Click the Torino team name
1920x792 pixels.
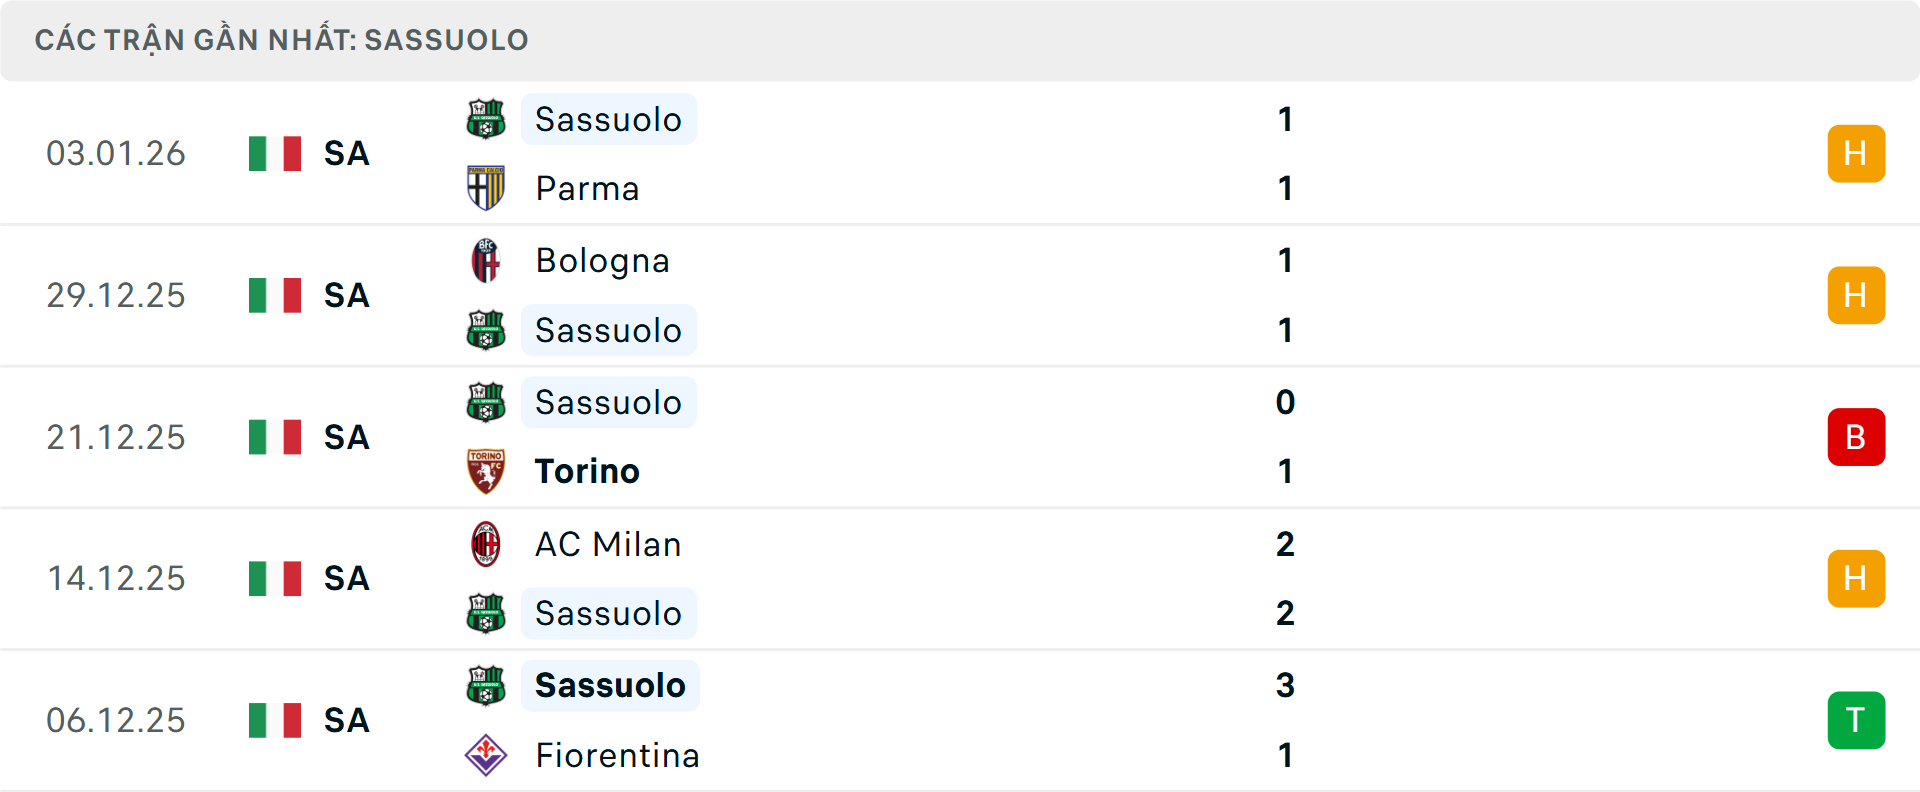point(587,470)
